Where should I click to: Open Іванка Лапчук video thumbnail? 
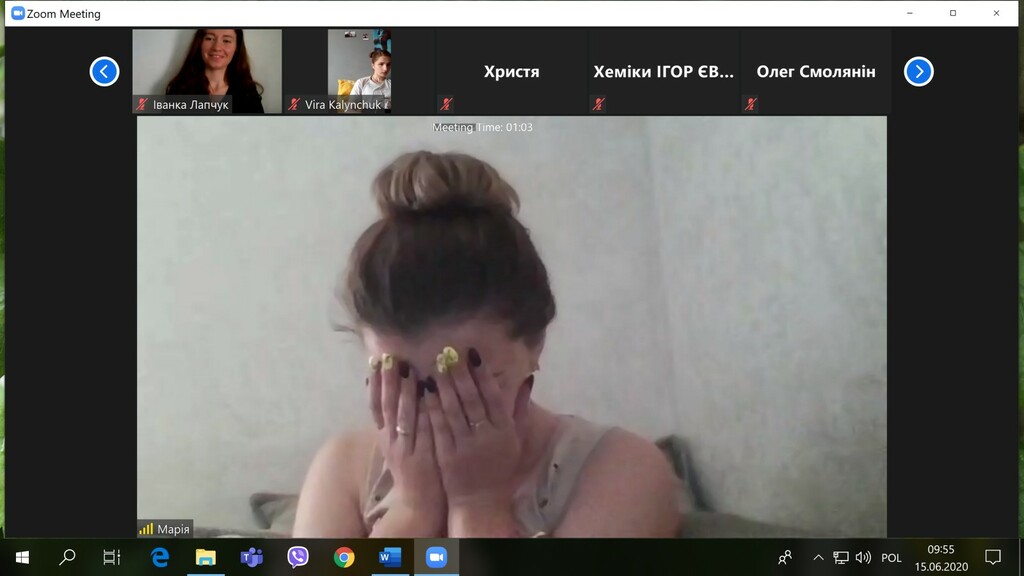[207, 70]
